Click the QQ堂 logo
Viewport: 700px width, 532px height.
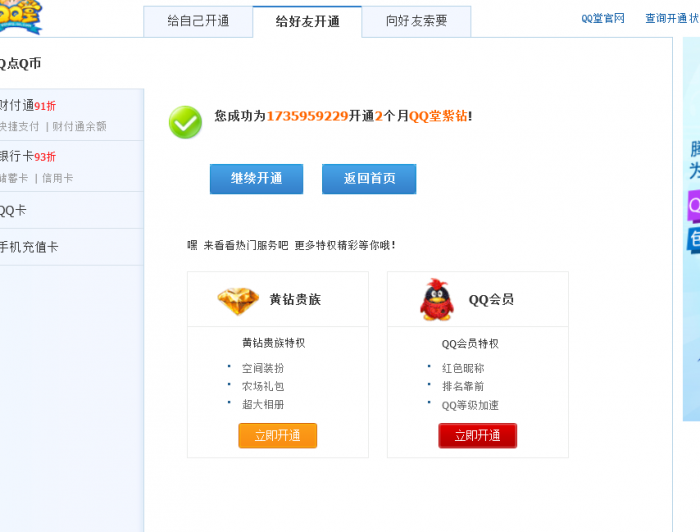click(20, 16)
